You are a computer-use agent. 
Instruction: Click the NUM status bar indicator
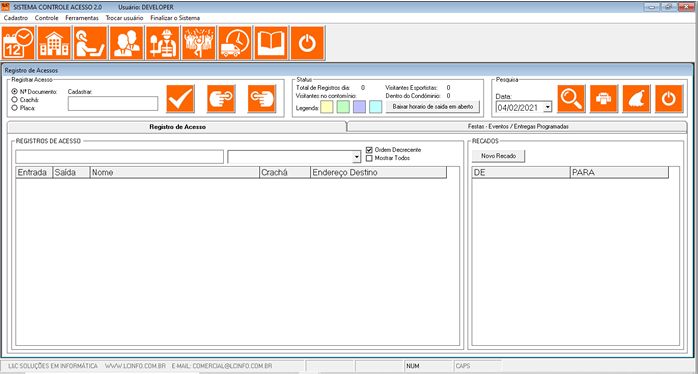[413, 366]
